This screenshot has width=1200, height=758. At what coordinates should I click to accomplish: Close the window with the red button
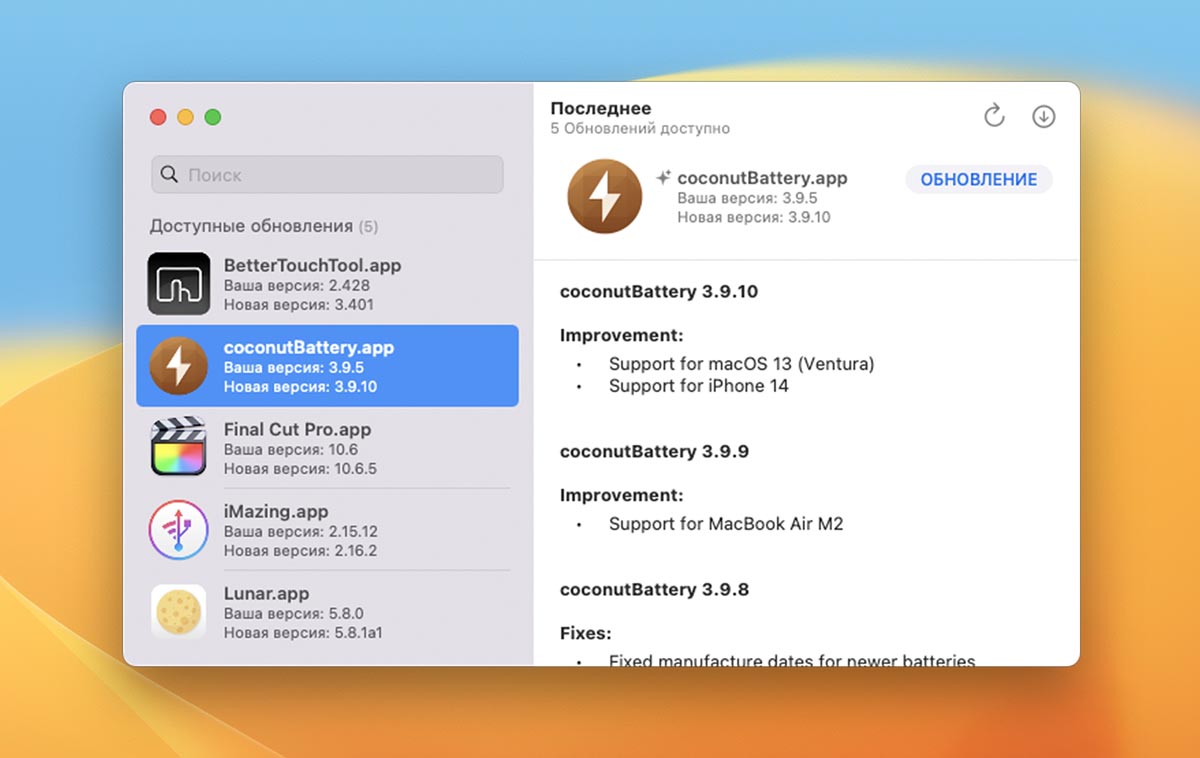(158, 117)
